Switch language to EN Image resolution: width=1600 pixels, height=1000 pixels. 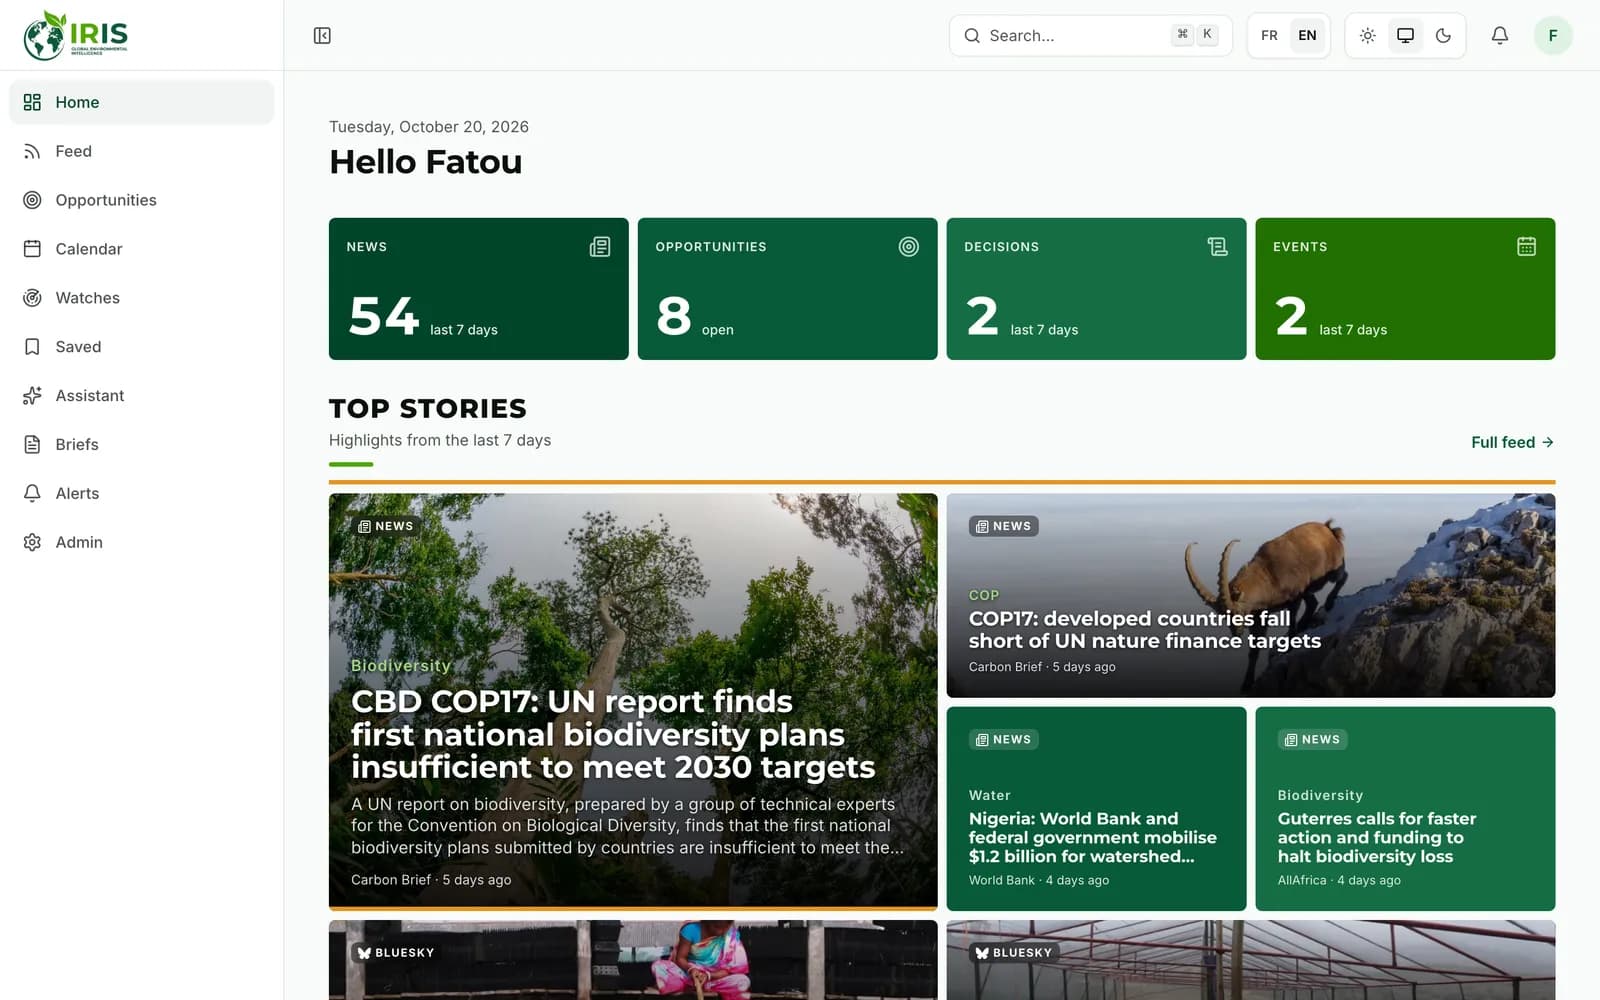pos(1307,36)
